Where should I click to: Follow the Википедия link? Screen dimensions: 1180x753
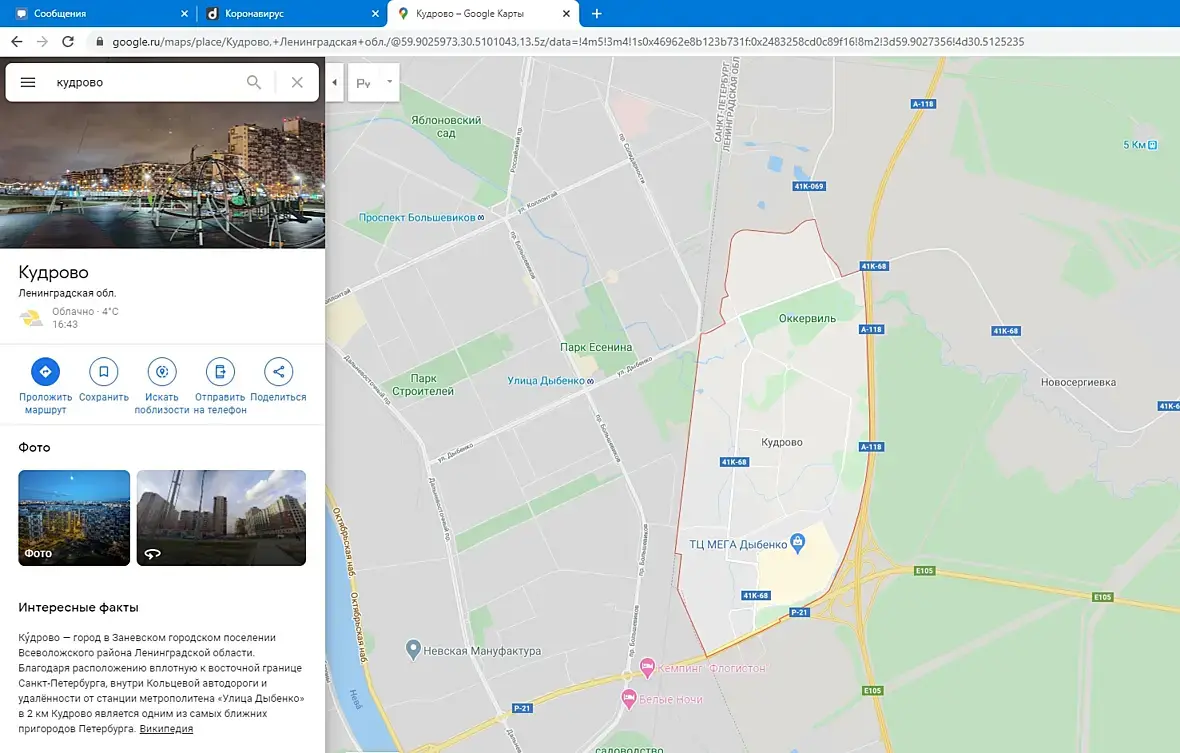166,728
